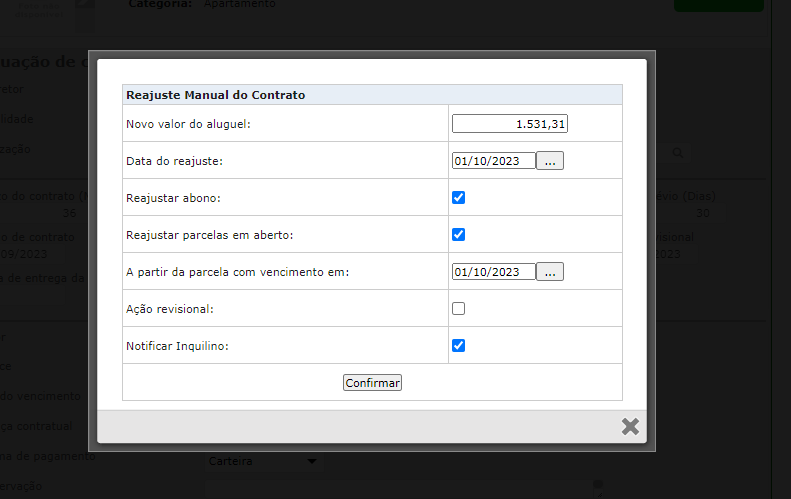Focus the parcela com vencimento date field
This screenshot has width=791, height=499.
tap(493, 271)
